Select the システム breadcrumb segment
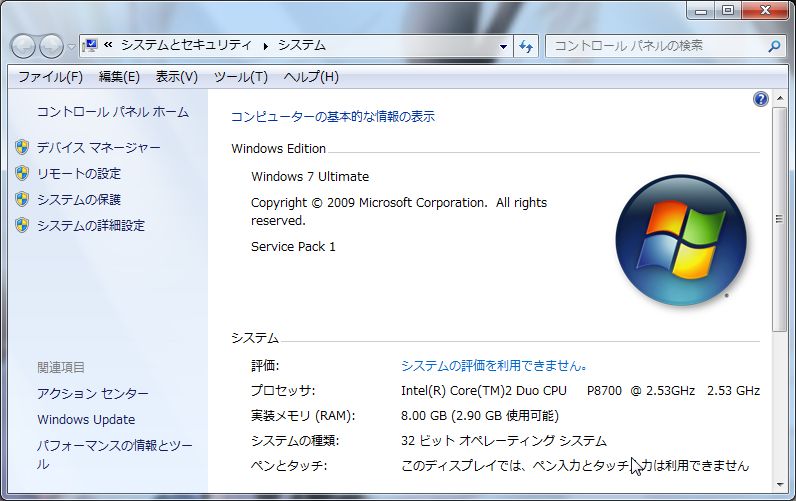The height and width of the screenshot is (501, 796). [x=302, y=45]
